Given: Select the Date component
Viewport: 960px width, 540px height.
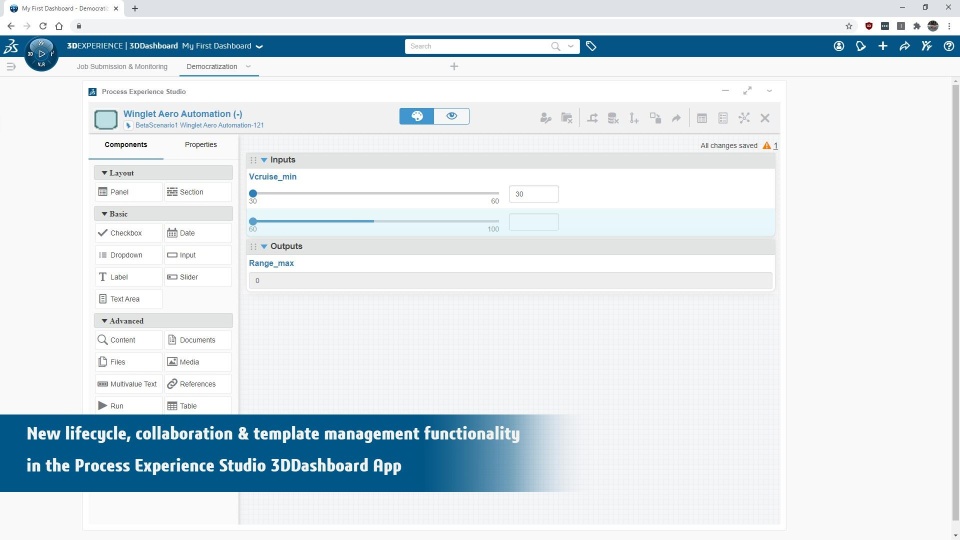Looking at the screenshot, I should click(x=198, y=233).
